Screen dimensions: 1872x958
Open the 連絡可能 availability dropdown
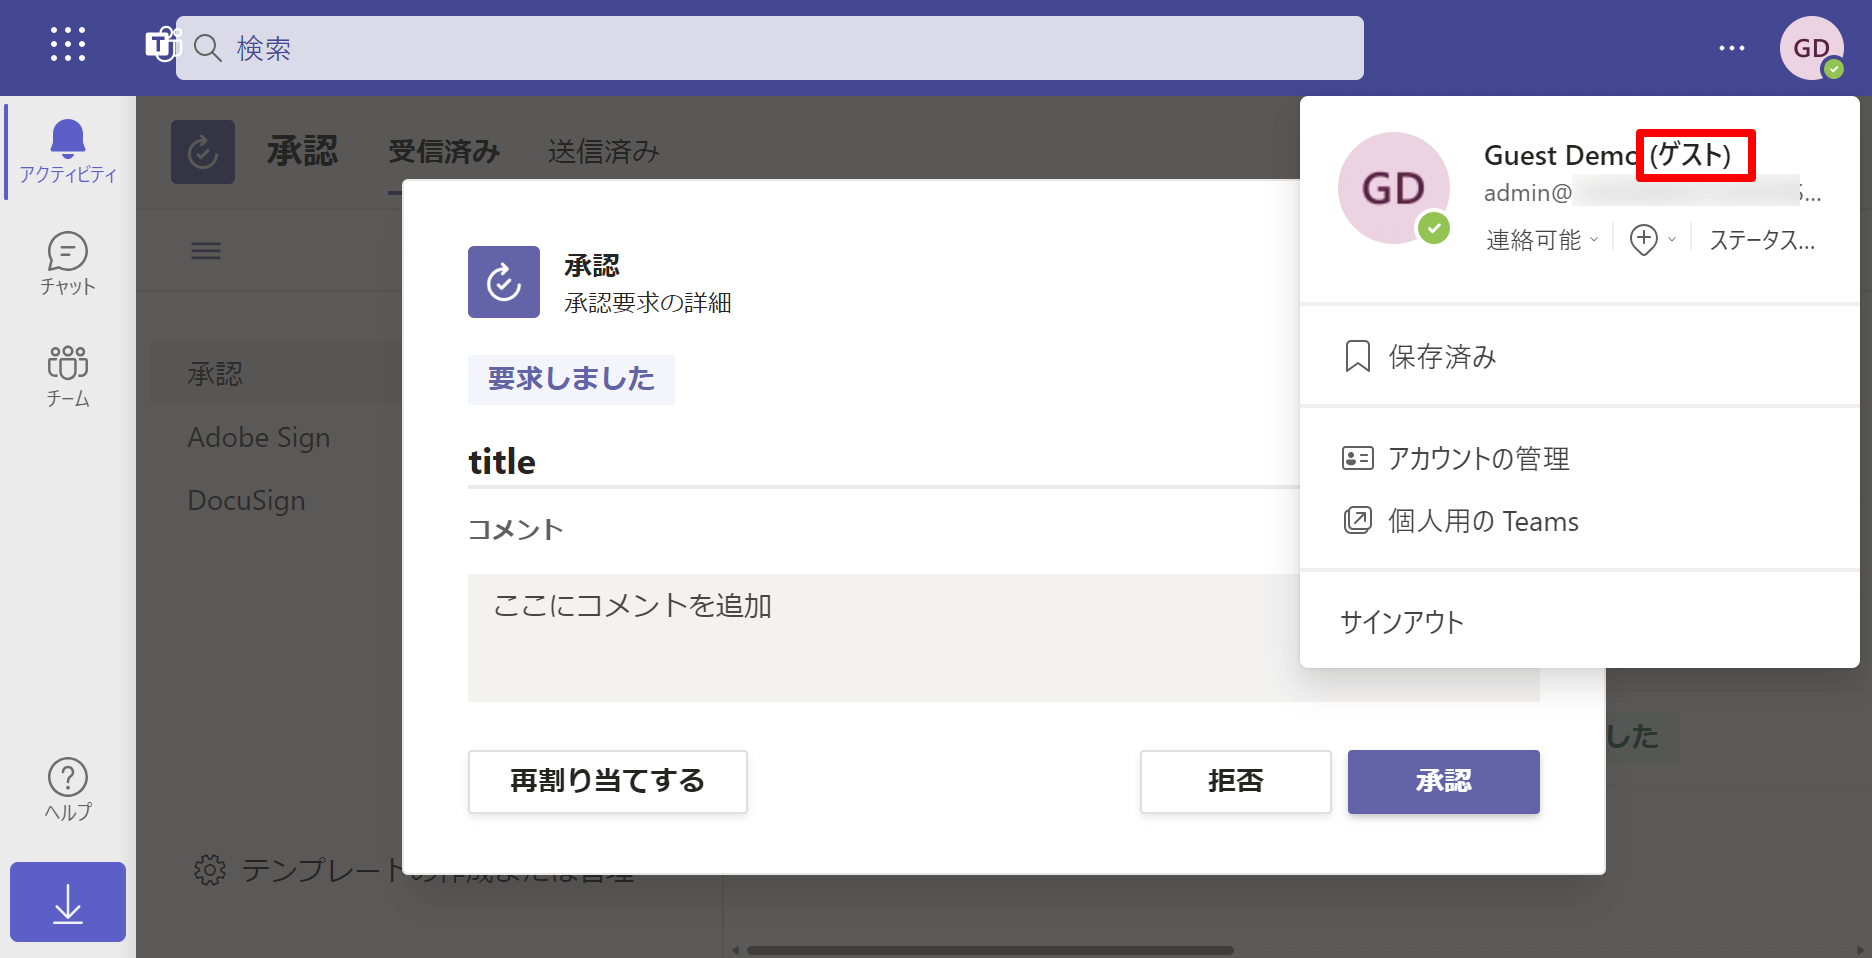point(1543,240)
